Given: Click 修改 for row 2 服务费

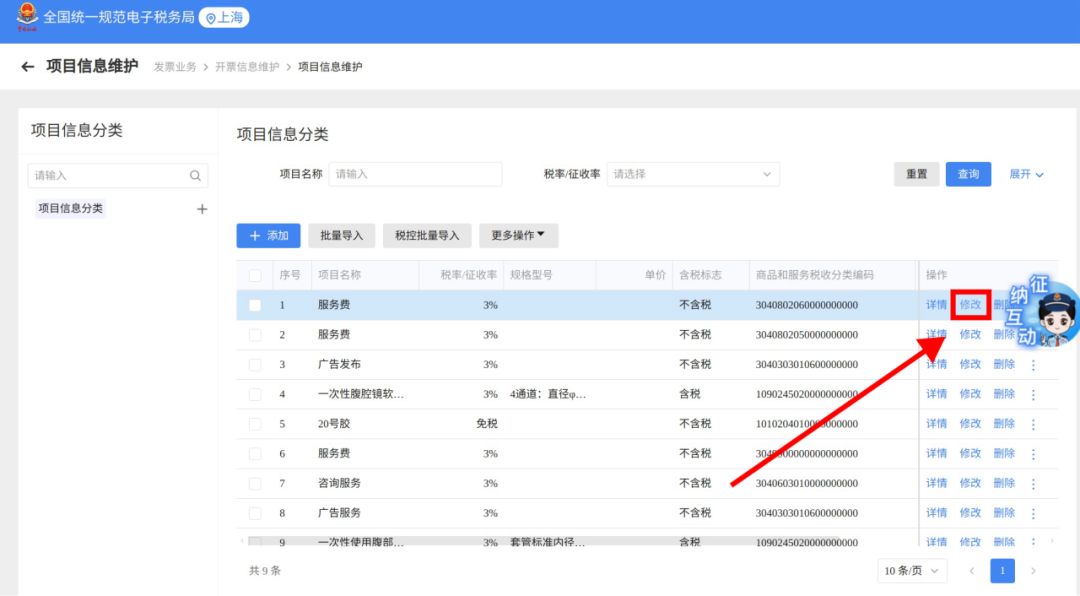Looking at the screenshot, I should (x=970, y=335).
